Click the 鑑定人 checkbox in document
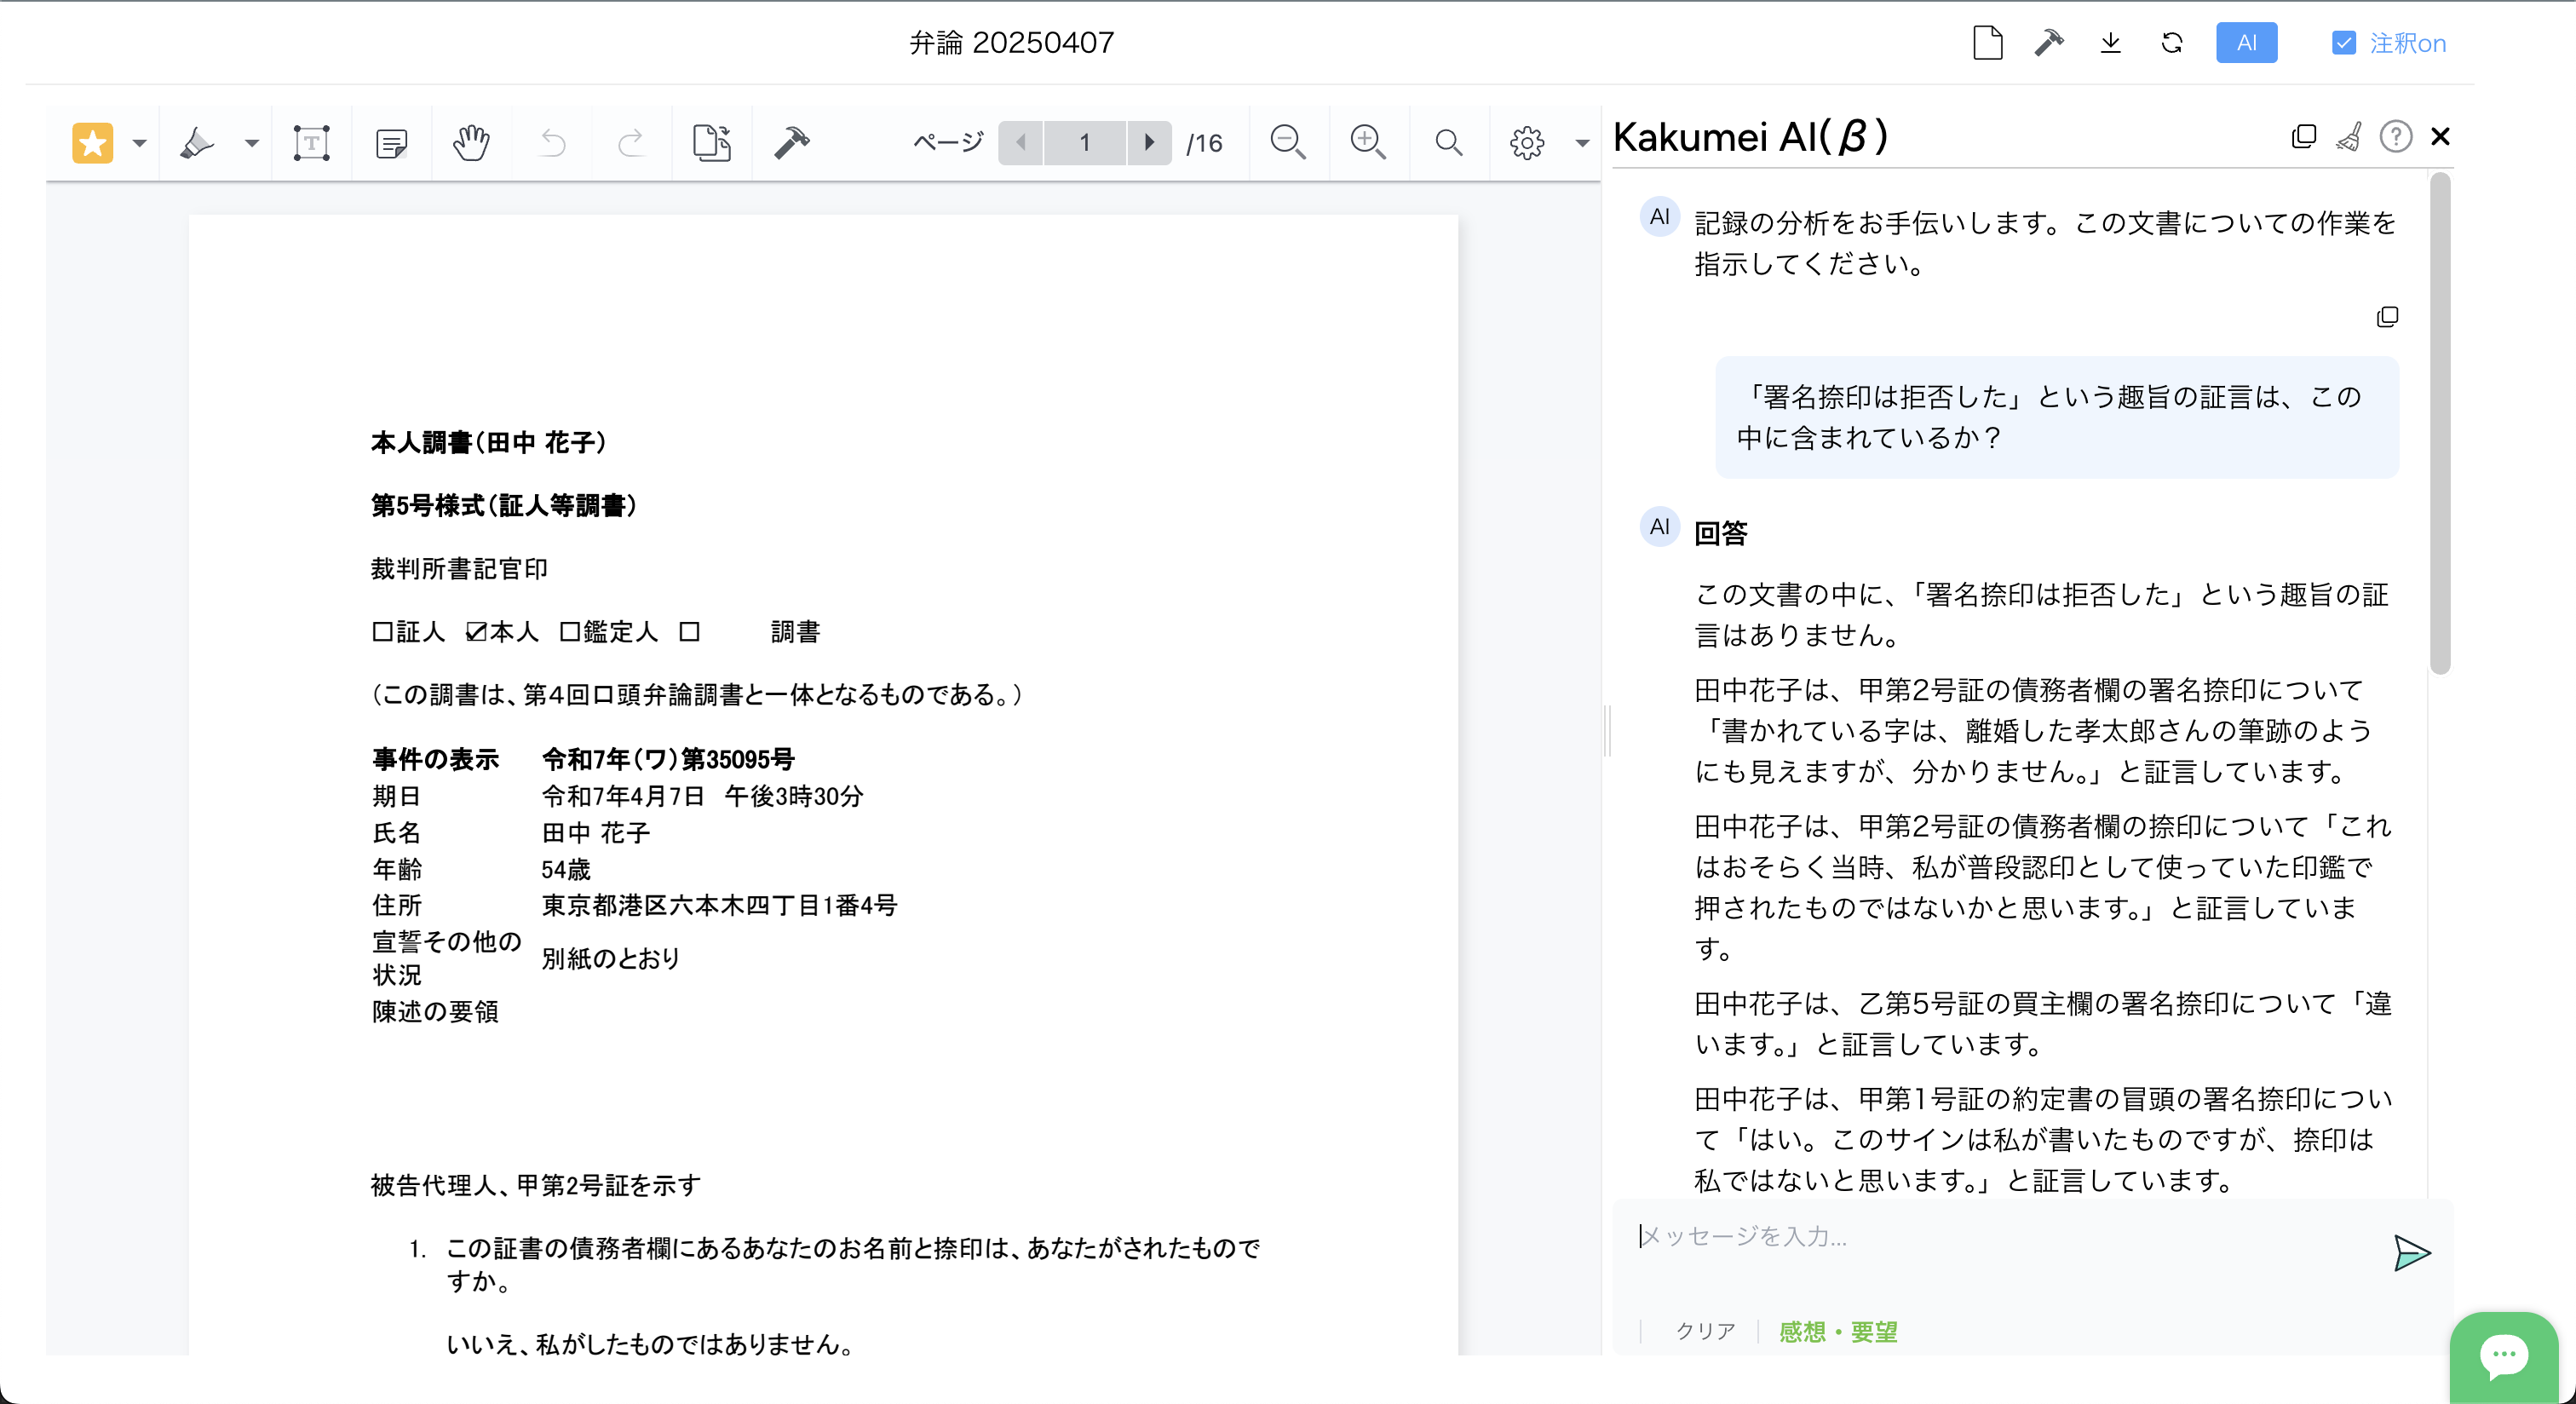This screenshot has height=1404, width=2576. [x=569, y=632]
